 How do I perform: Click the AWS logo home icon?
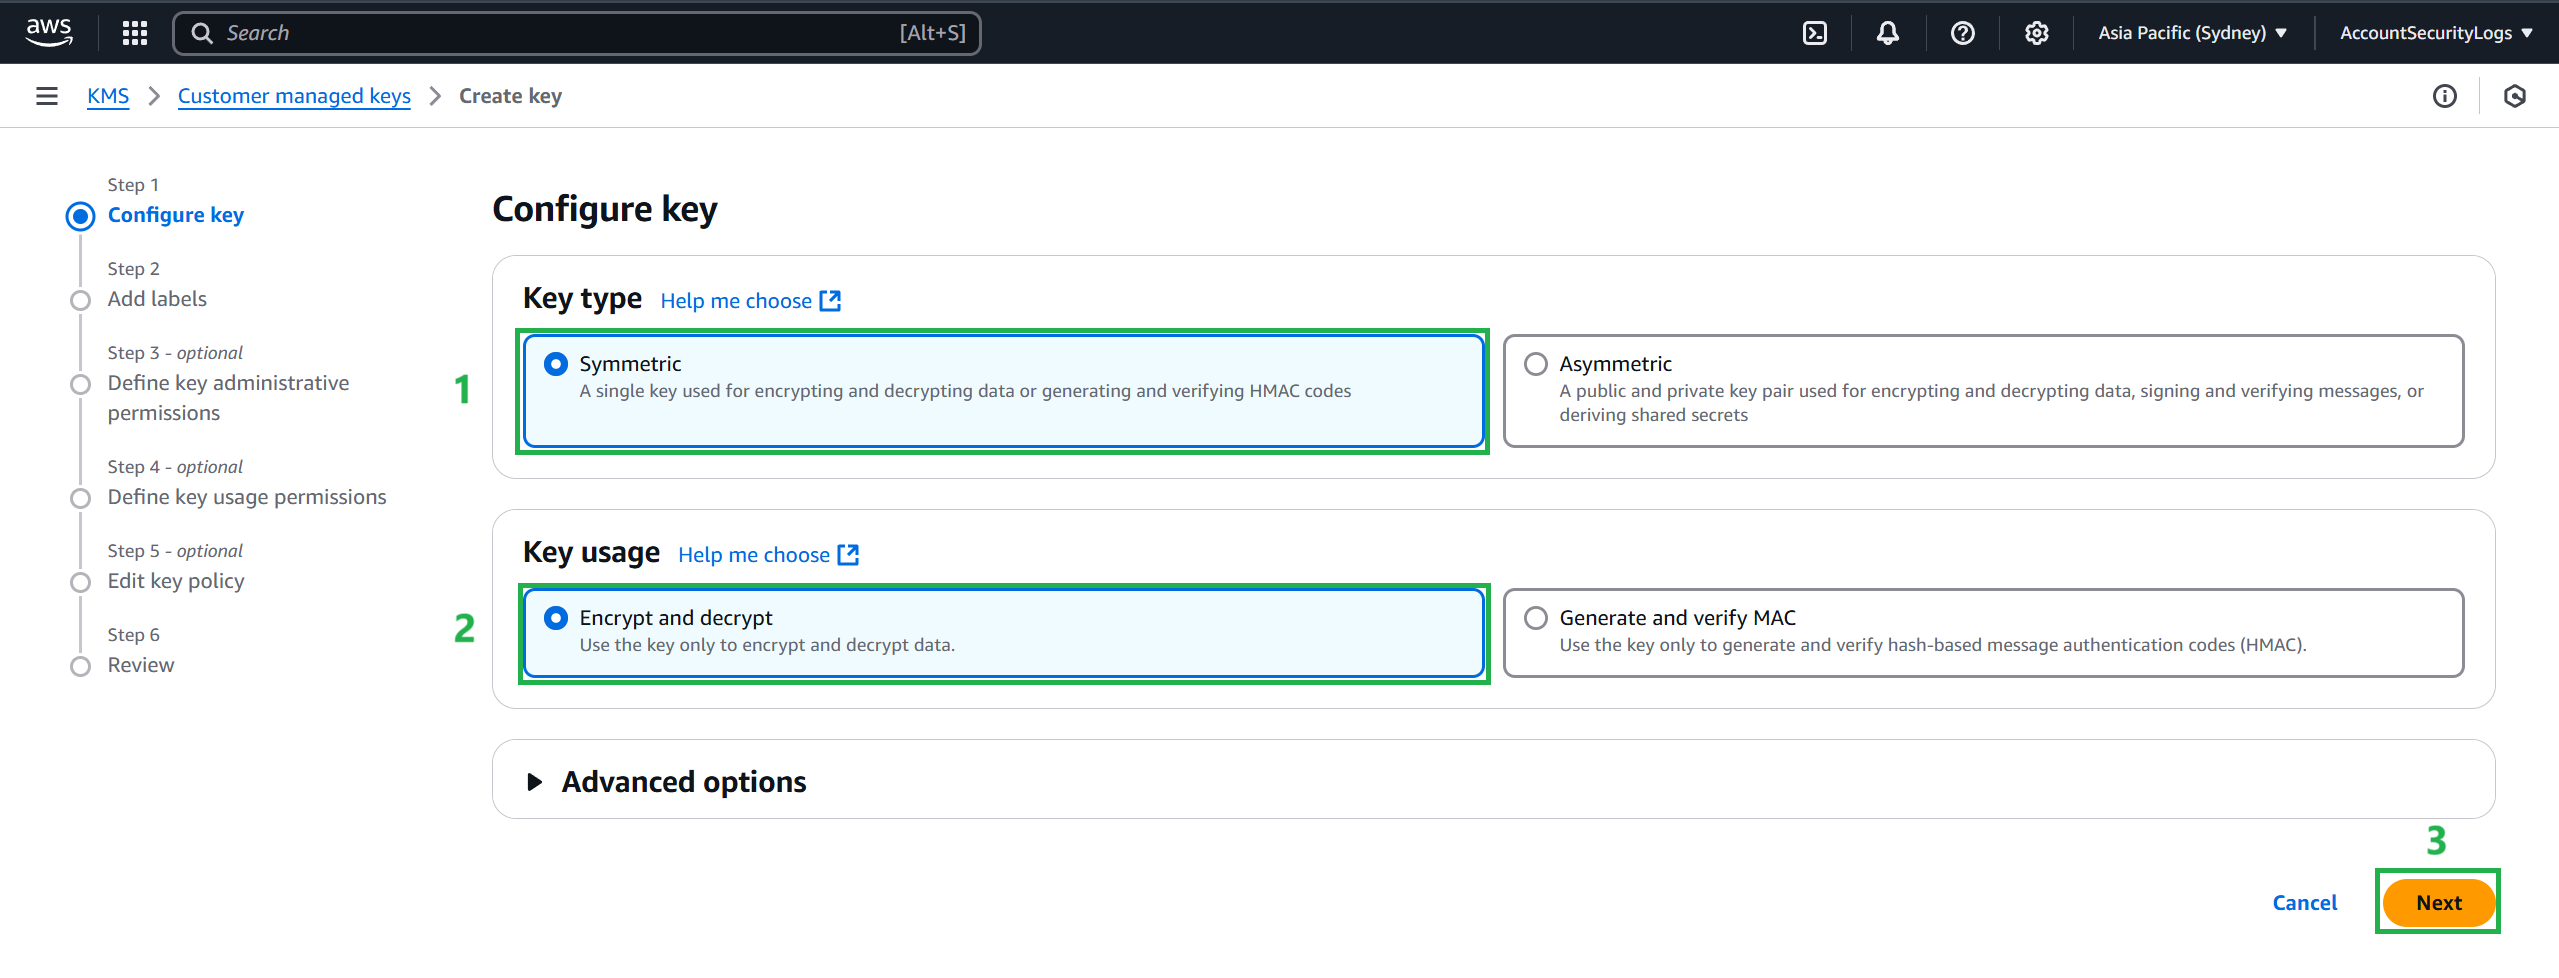48,32
